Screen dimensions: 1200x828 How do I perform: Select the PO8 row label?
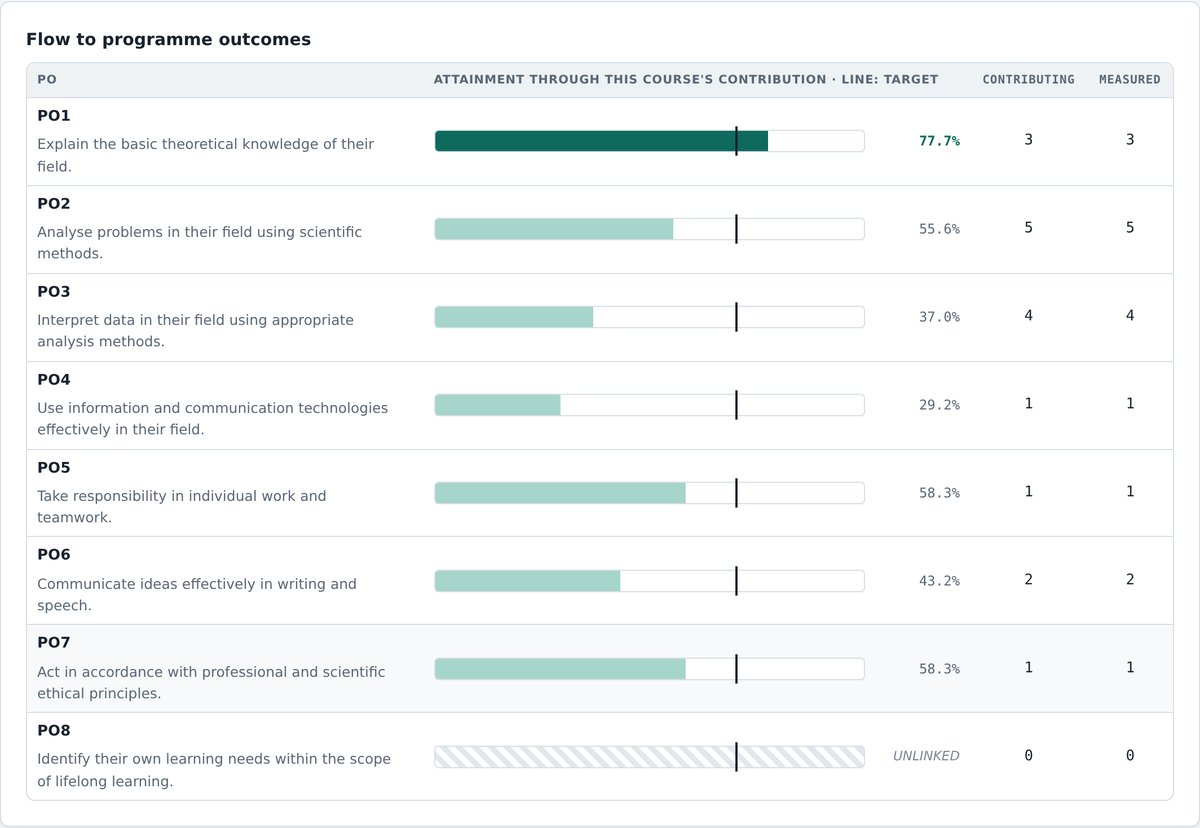pyautogui.click(x=54, y=731)
